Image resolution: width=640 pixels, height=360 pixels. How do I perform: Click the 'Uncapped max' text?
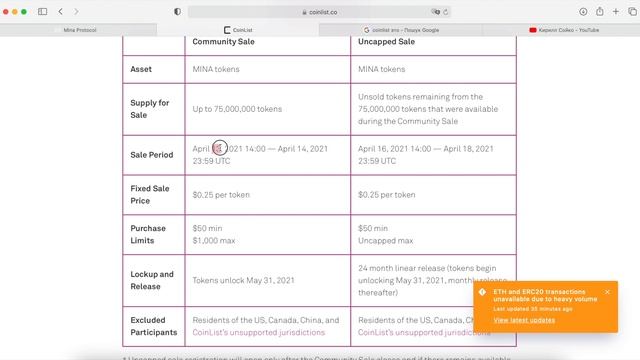(x=385, y=241)
